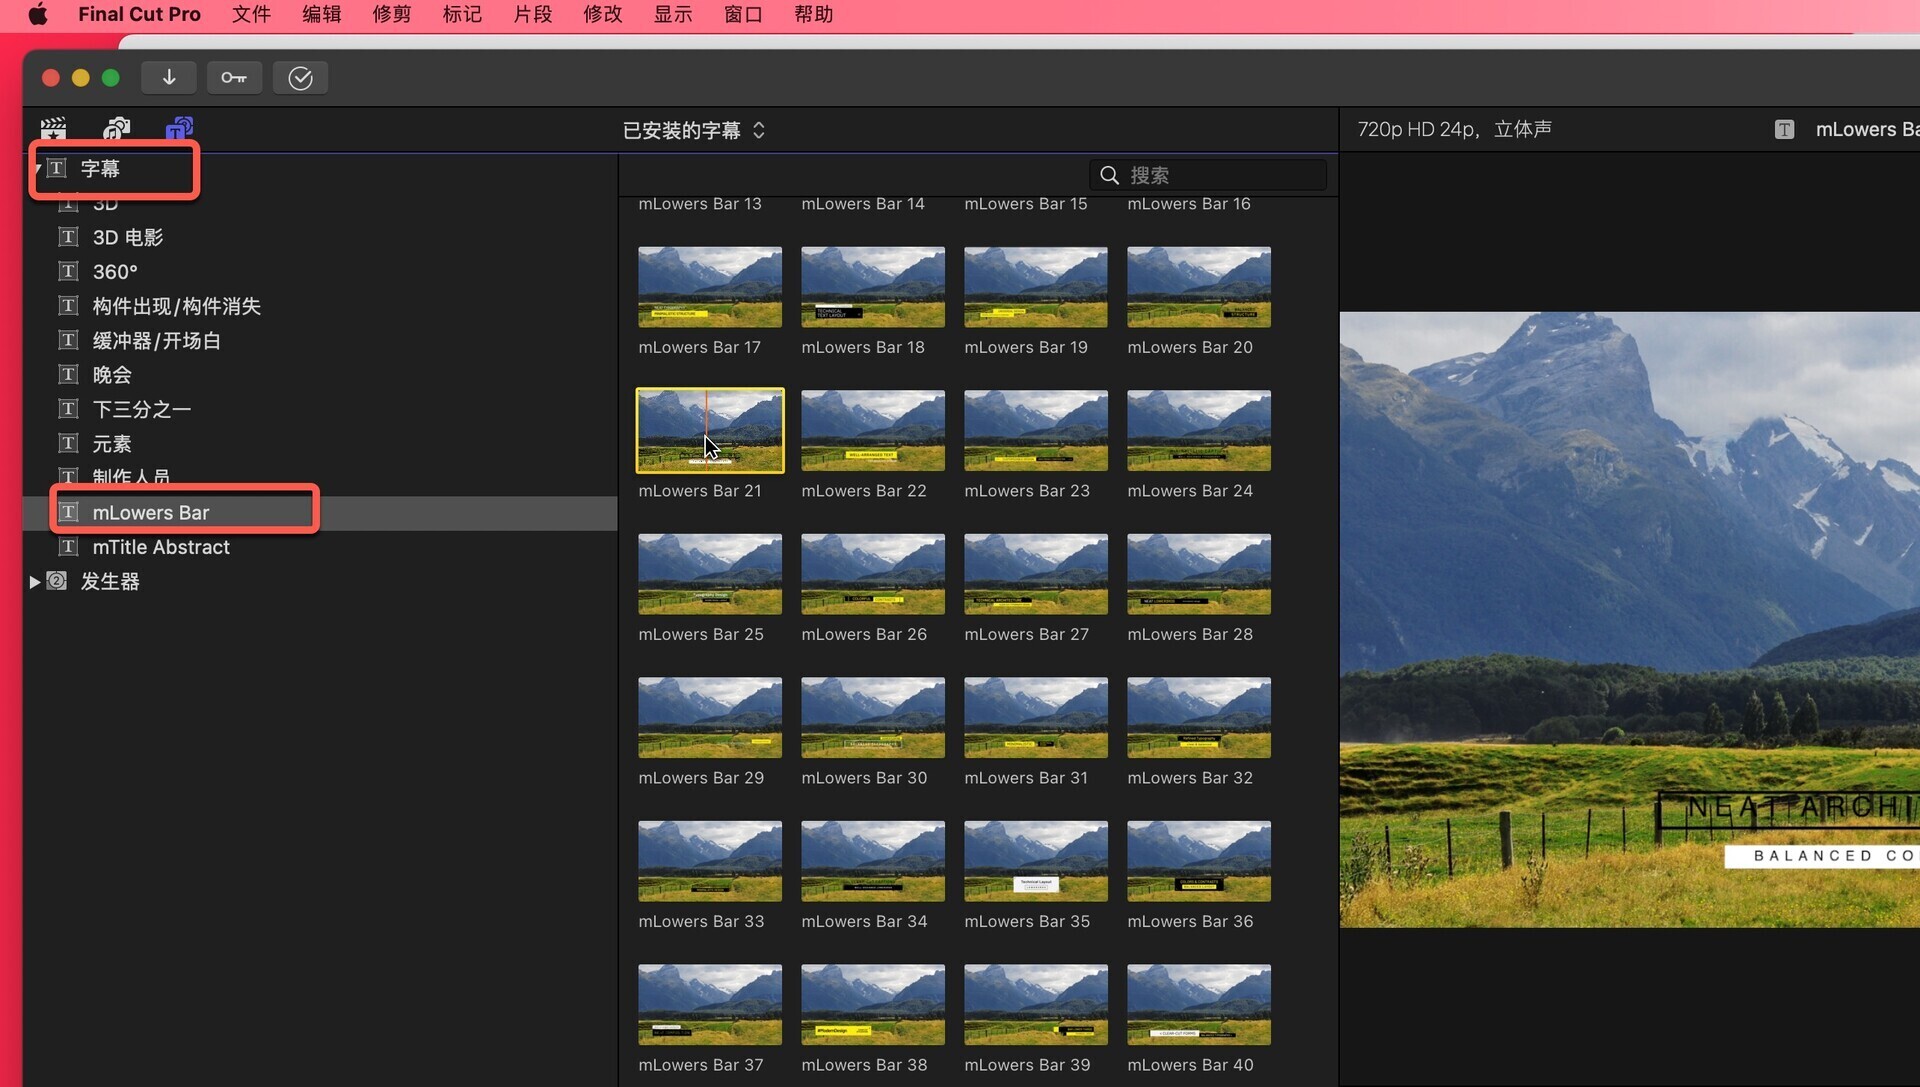Select the mLowers Bar 35 thumbnail
The image size is (1920, 1087).
coord(1036,861)
